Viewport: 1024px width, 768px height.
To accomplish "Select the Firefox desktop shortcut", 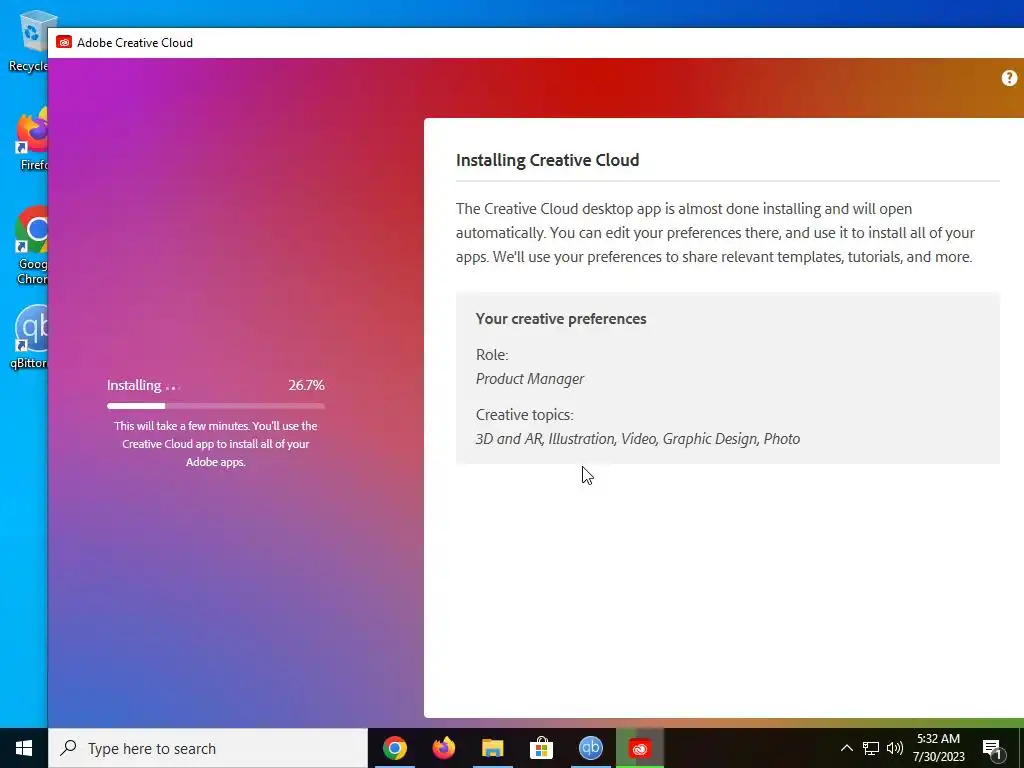I will (x=33, y=140).
